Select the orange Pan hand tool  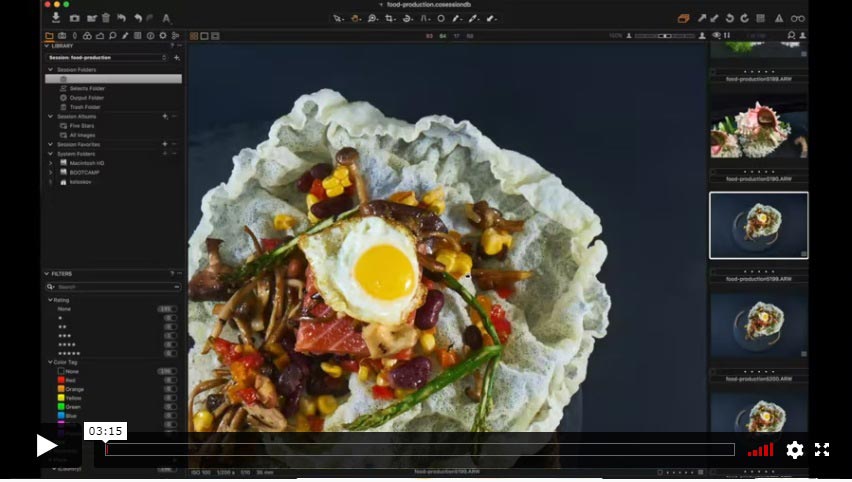click(x=355, y=18)
